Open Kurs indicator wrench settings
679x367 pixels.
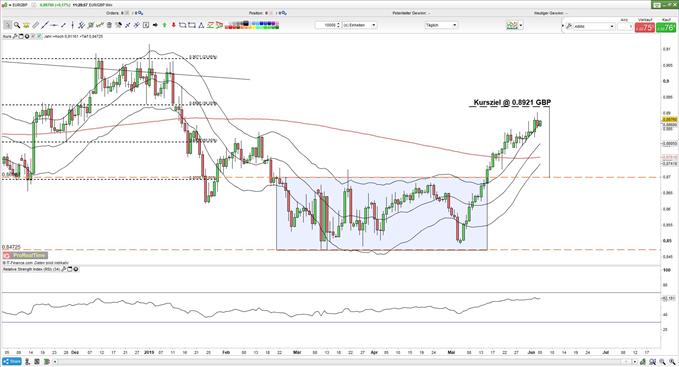[15, 36]
